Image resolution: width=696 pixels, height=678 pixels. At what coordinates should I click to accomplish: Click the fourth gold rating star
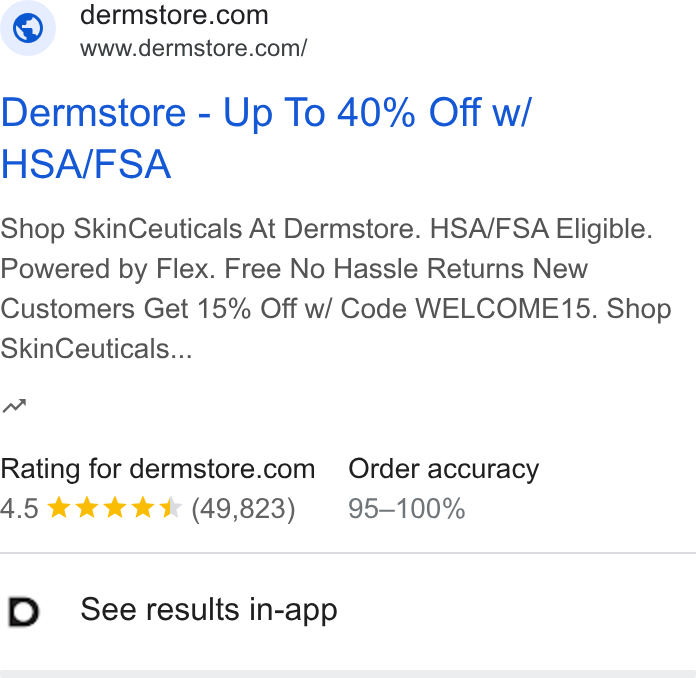(143, 508)
